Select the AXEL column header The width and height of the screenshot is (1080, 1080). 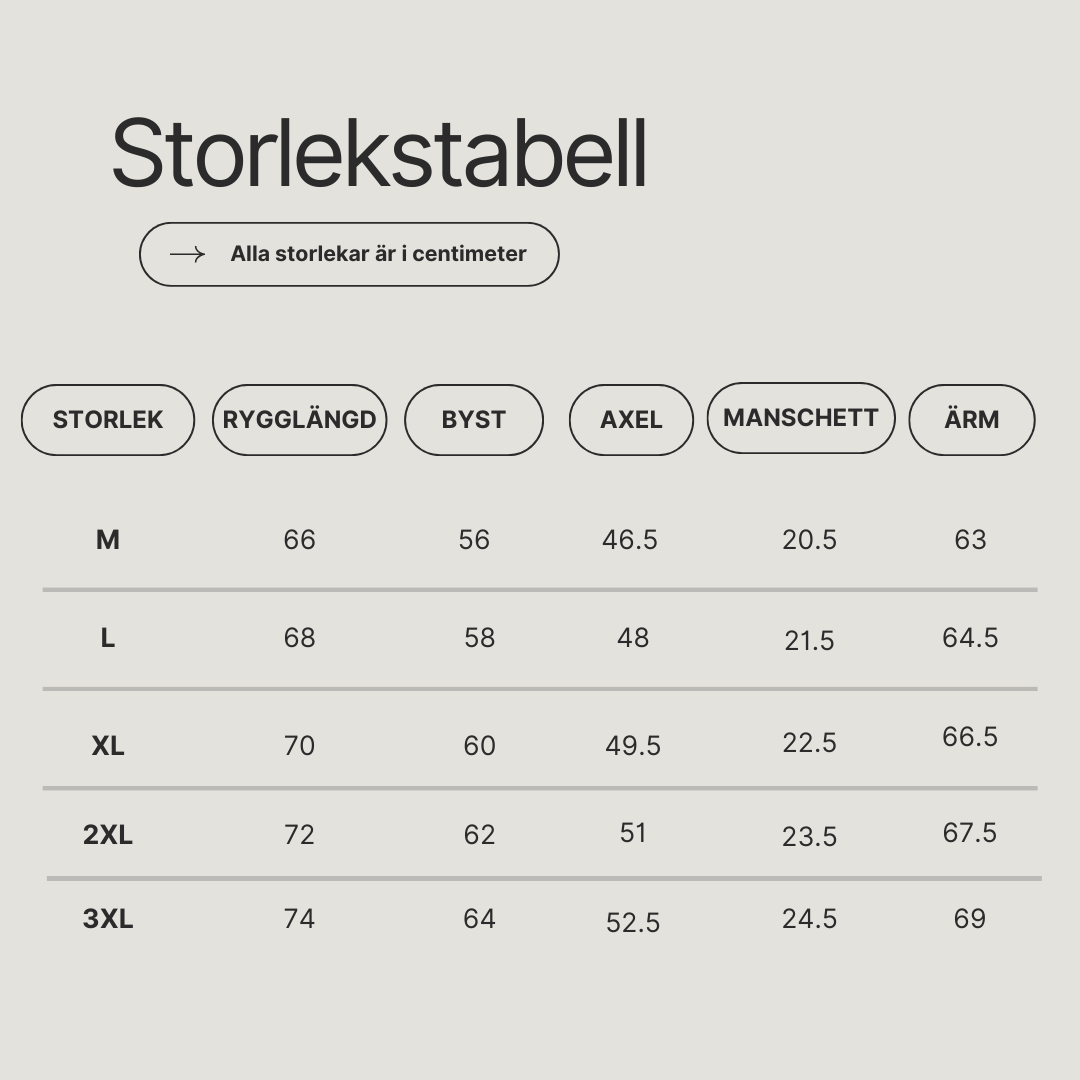pos(631,419)
